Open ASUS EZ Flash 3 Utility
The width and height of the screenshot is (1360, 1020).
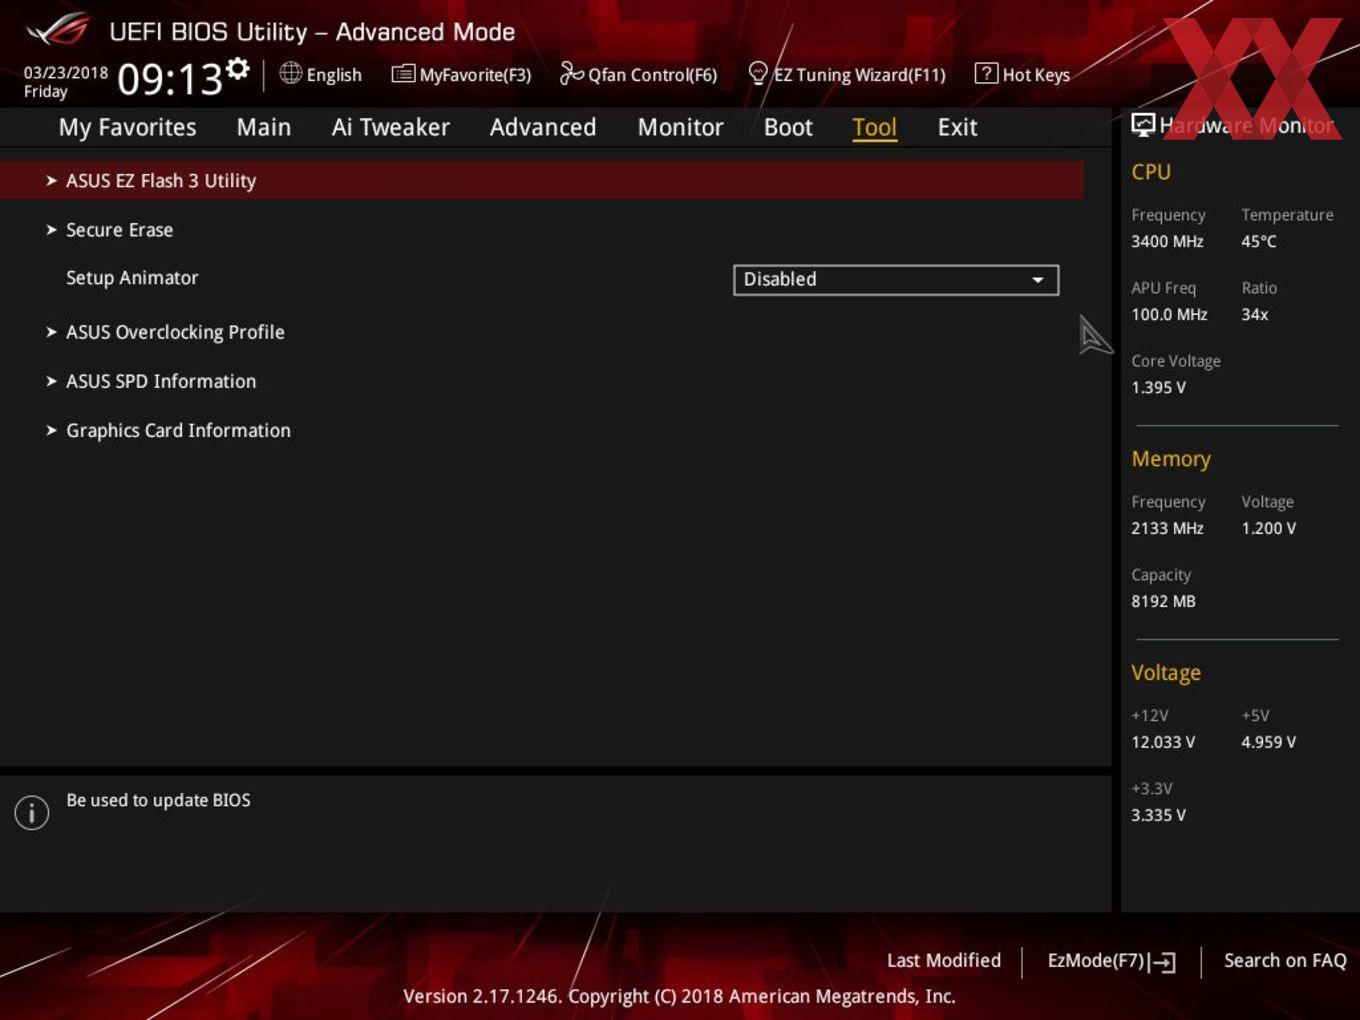click(x=542, y=180)
